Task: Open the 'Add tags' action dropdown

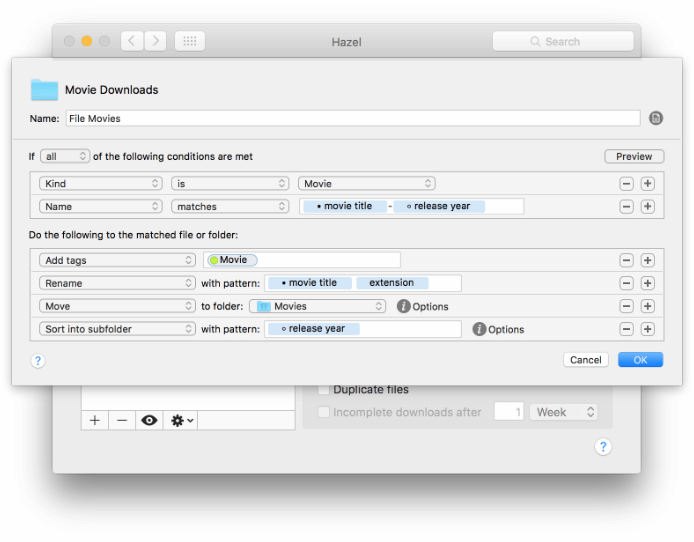Action: click(117, 260)
